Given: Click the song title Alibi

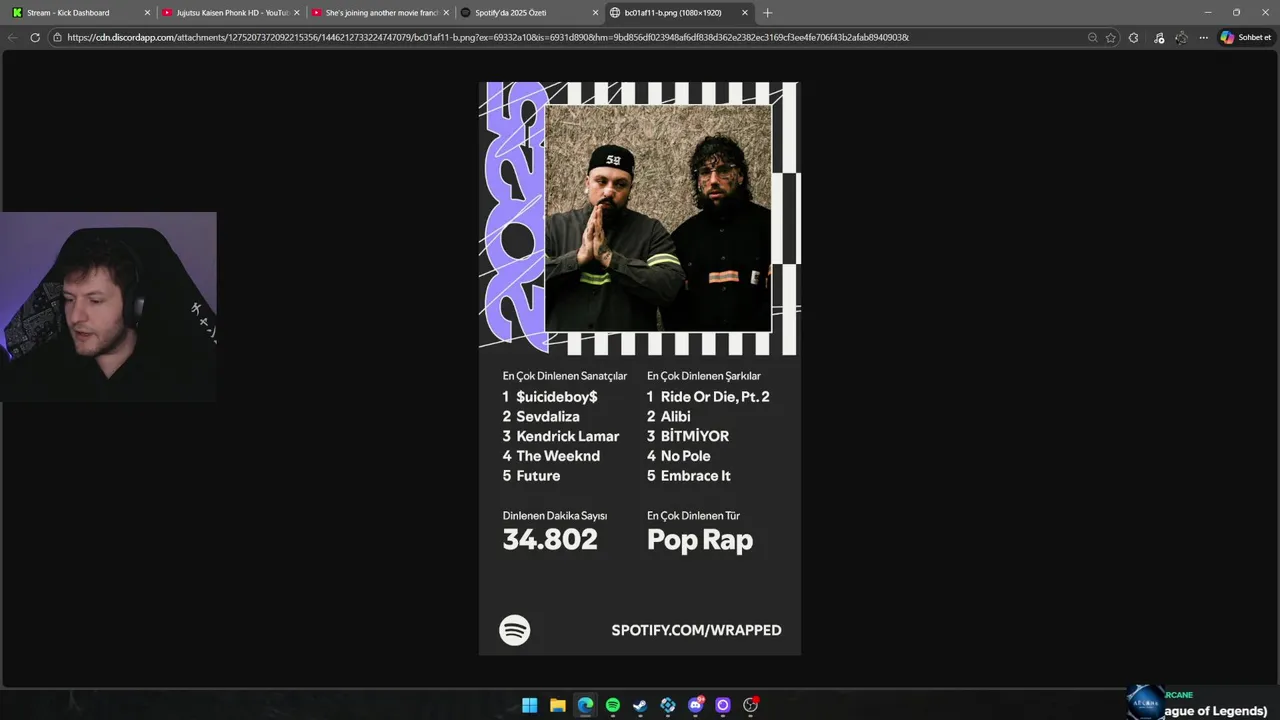Looking at the screenshot, I should pos(676,417).
